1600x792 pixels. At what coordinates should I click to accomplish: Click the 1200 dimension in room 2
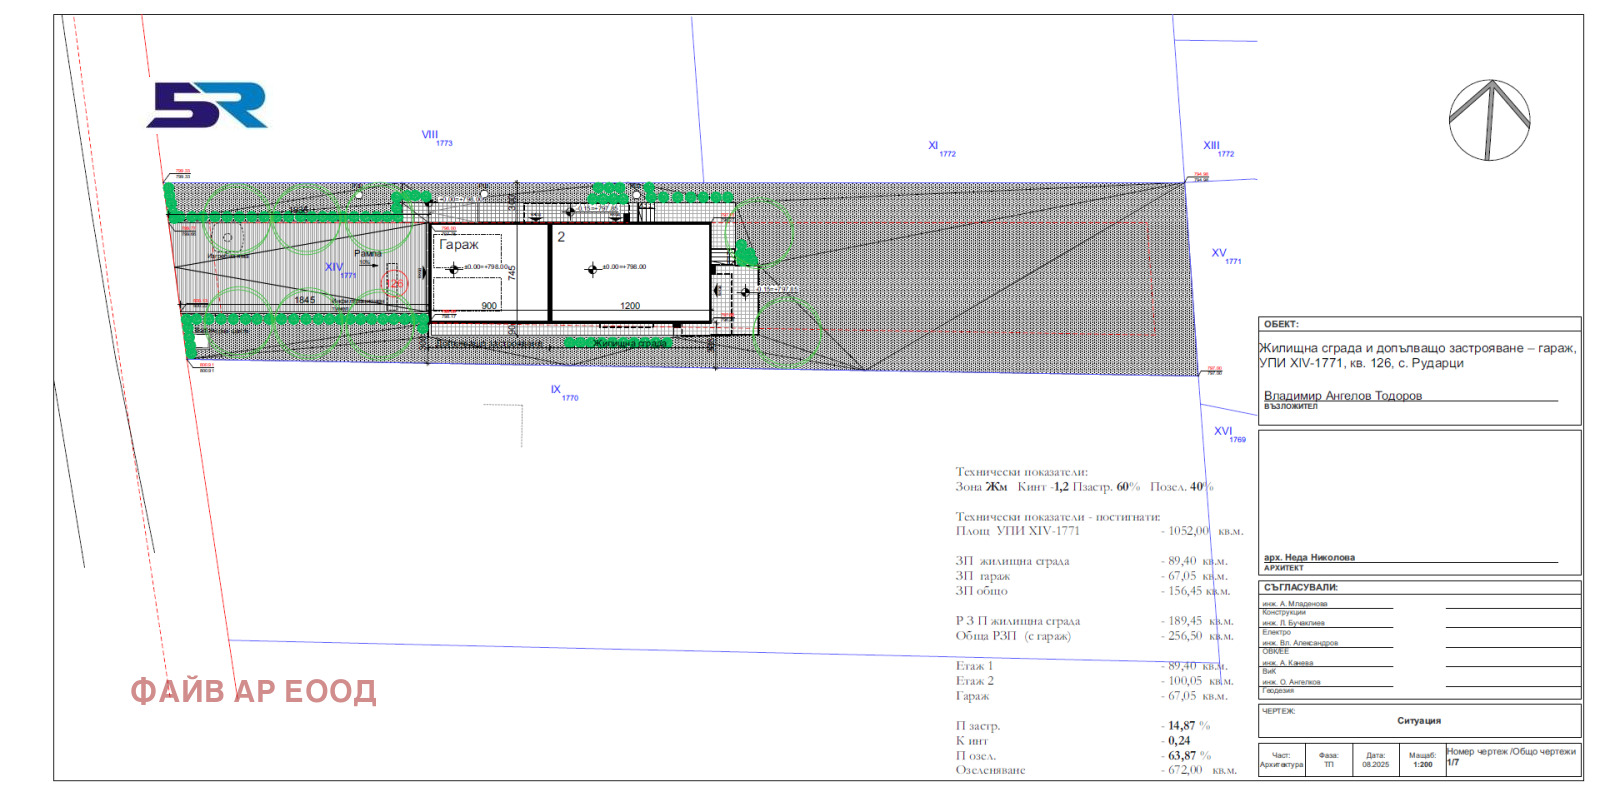630,306
